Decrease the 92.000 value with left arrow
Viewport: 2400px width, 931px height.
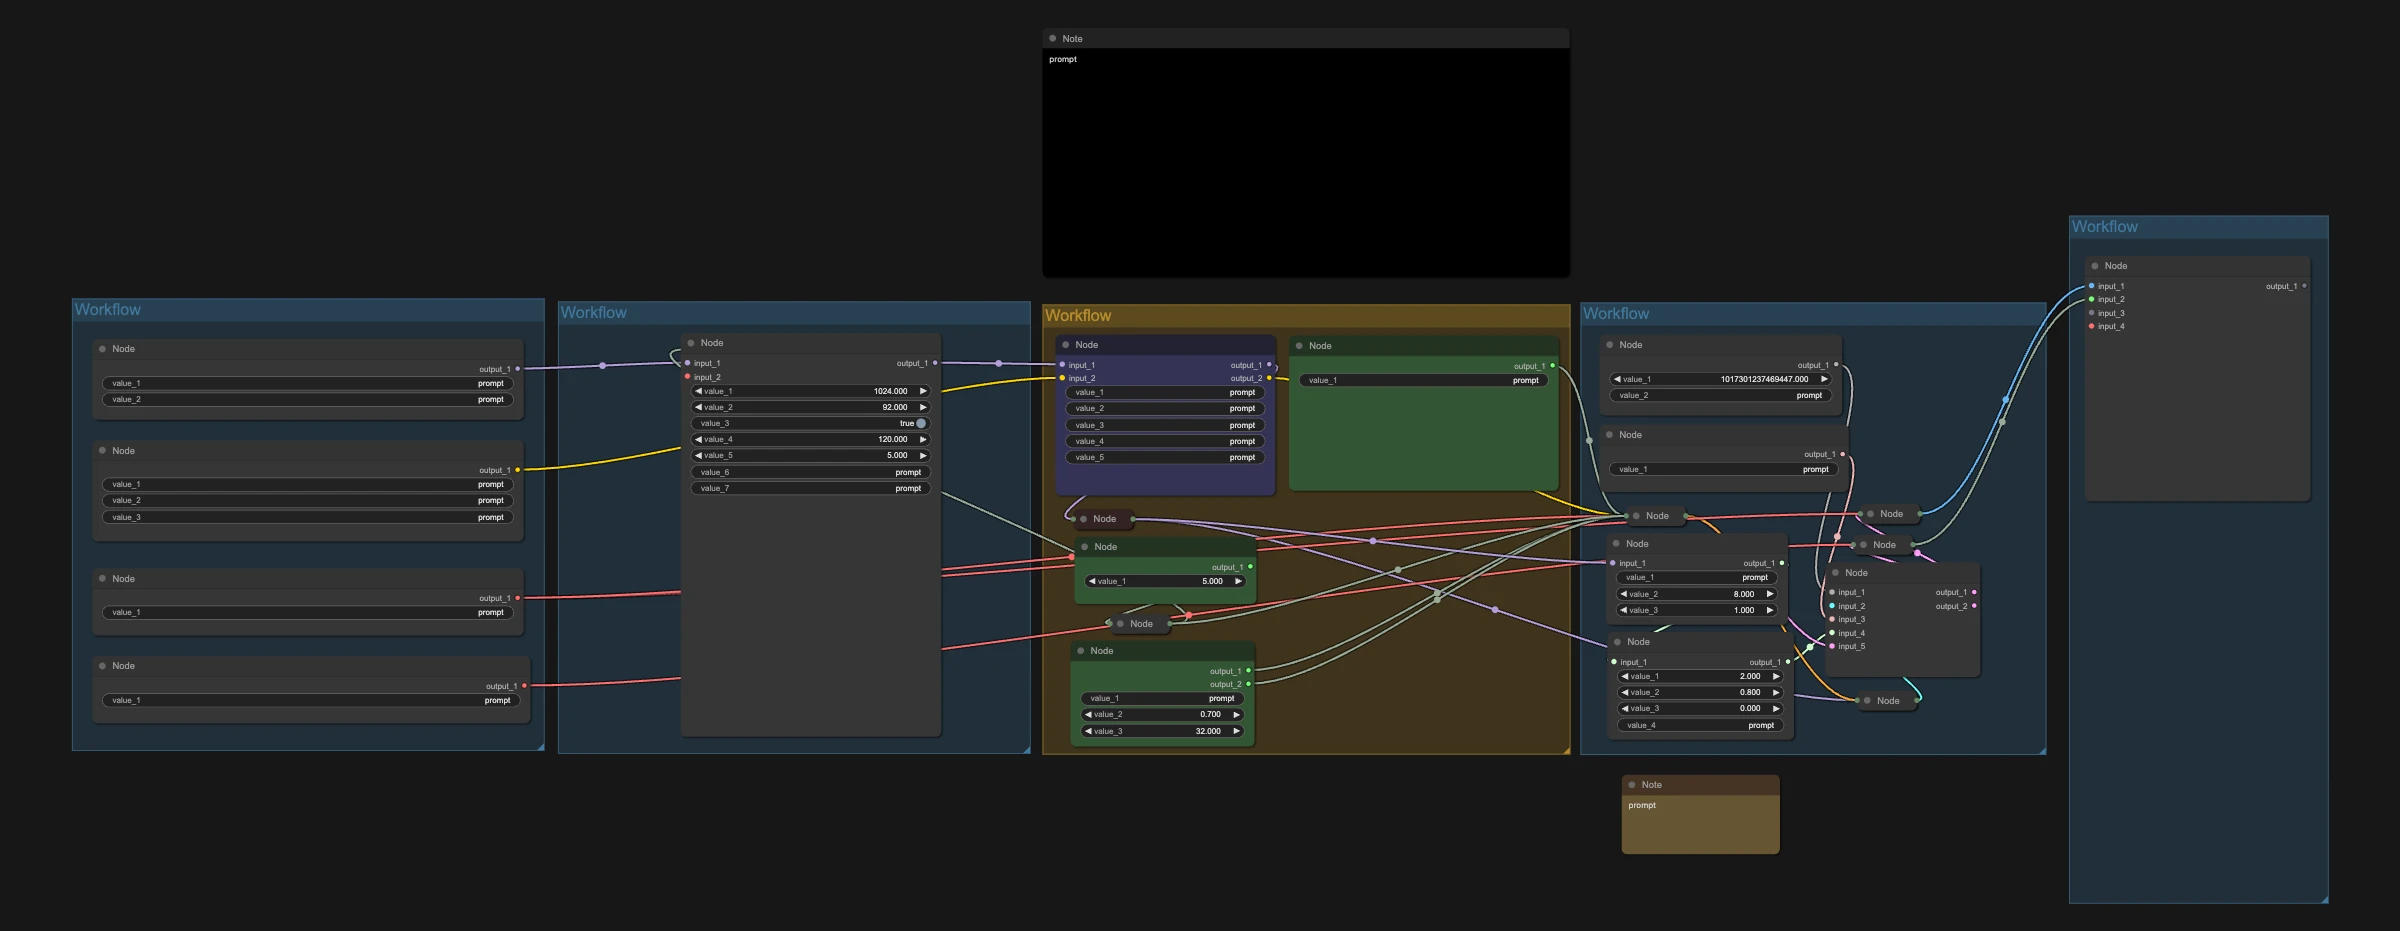698,407
